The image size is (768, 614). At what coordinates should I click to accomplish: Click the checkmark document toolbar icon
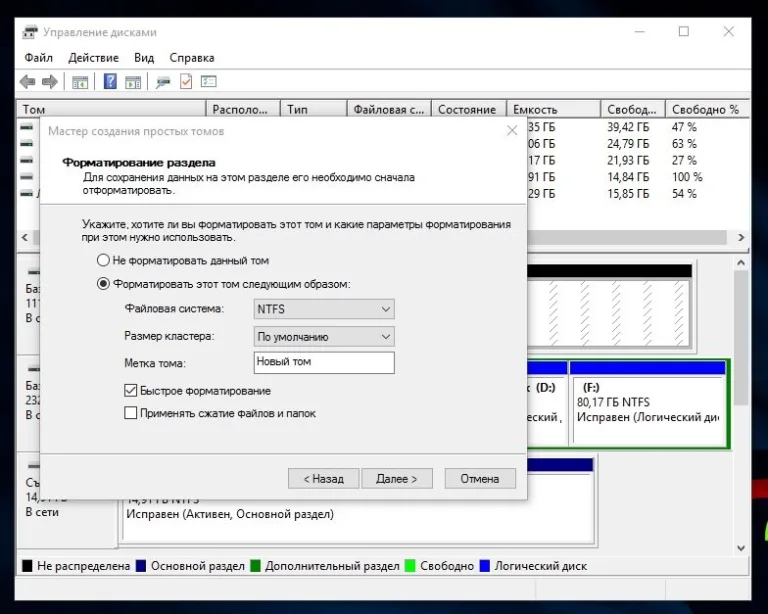(186, 81)
